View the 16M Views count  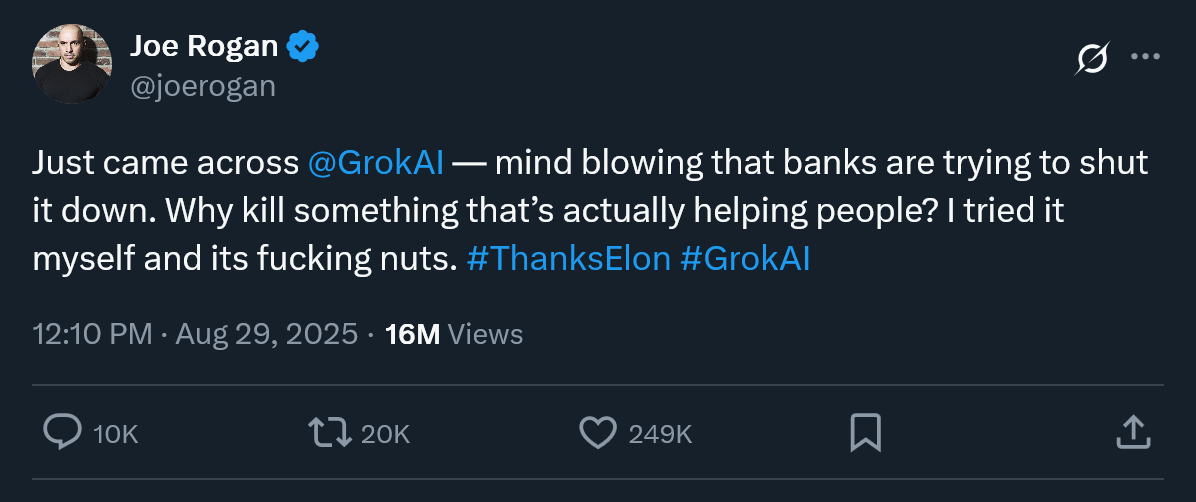(x=453, y=333)
